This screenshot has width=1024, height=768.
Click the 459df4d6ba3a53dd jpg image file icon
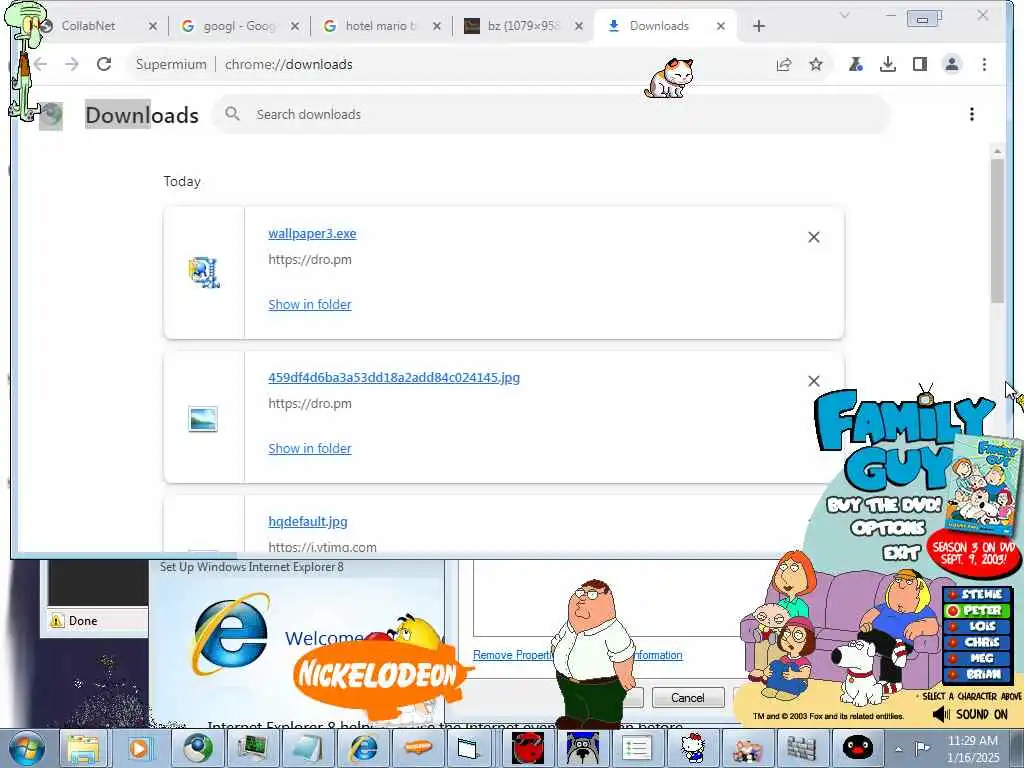(x=202, y=419)
